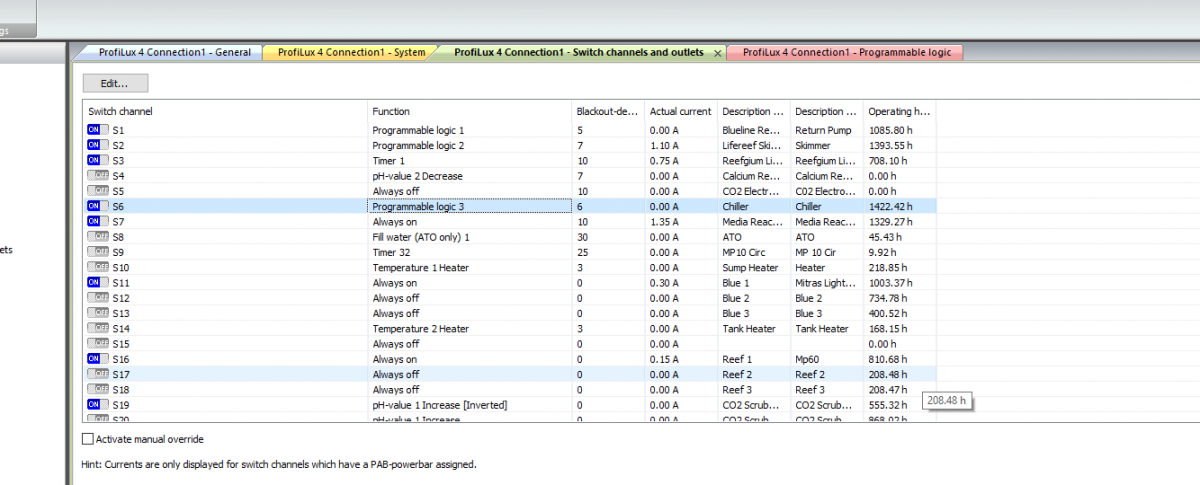
Task: Toggle the S14 OFF switch
Action: (x=97, y=328)
